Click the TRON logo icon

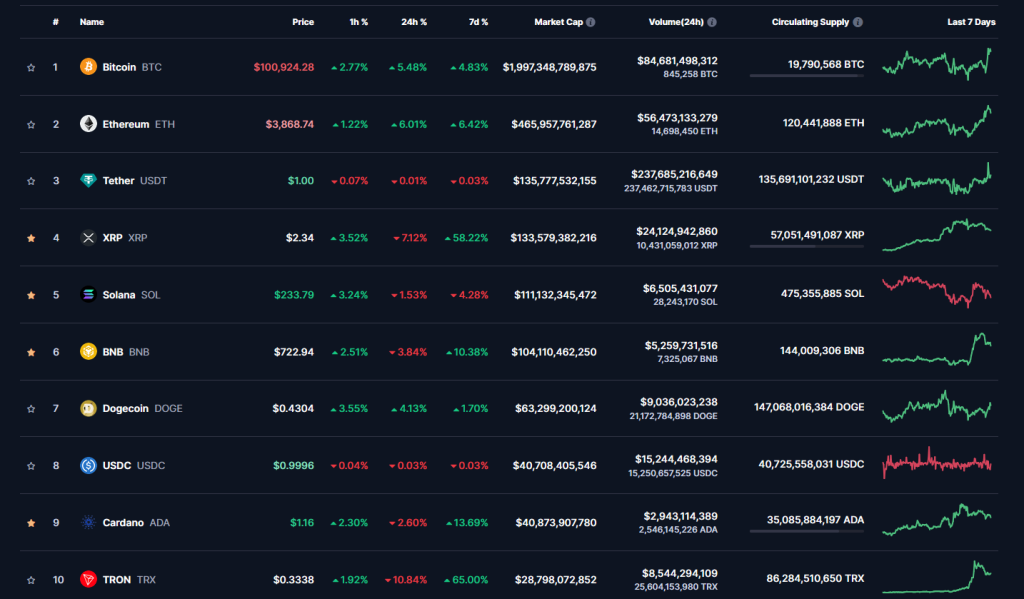point(88,579)
